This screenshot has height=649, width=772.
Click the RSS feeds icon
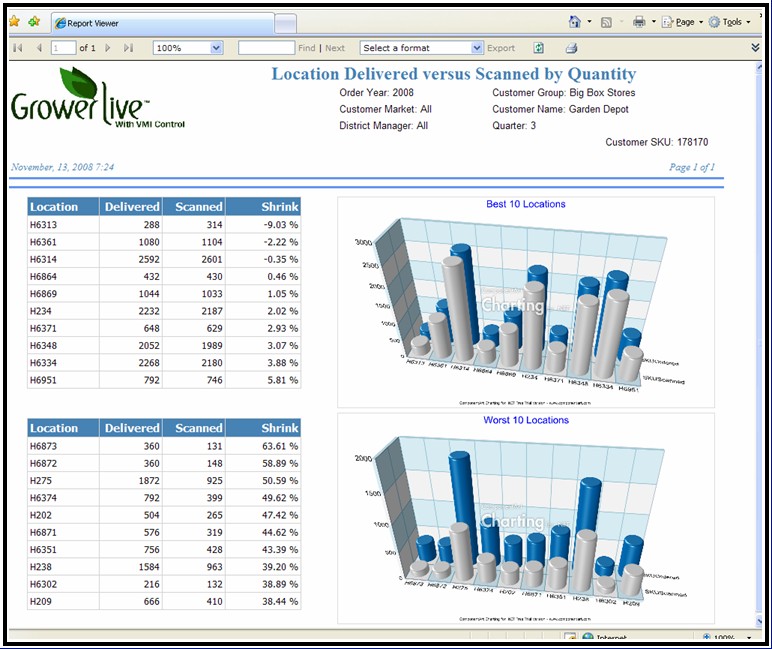coord(607,21)
